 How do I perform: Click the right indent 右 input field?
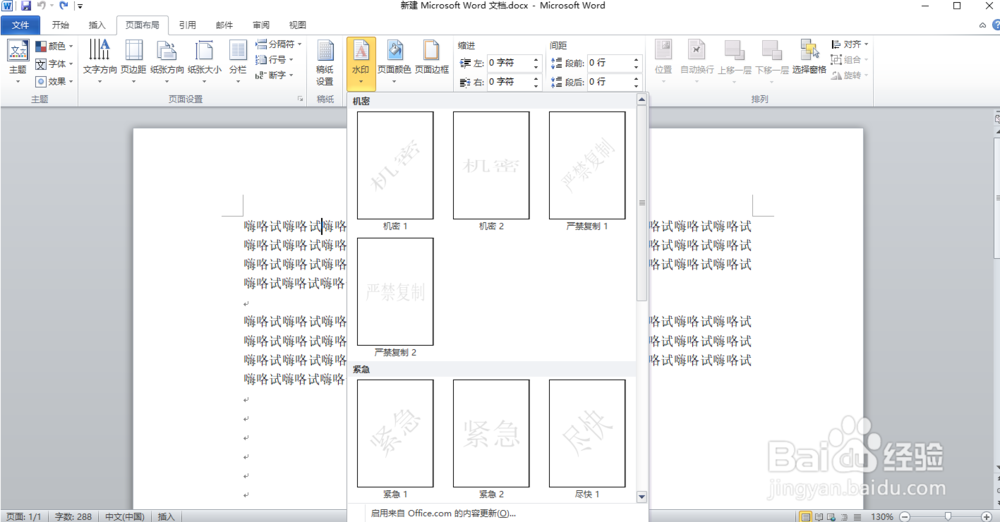tap(509, 82)
